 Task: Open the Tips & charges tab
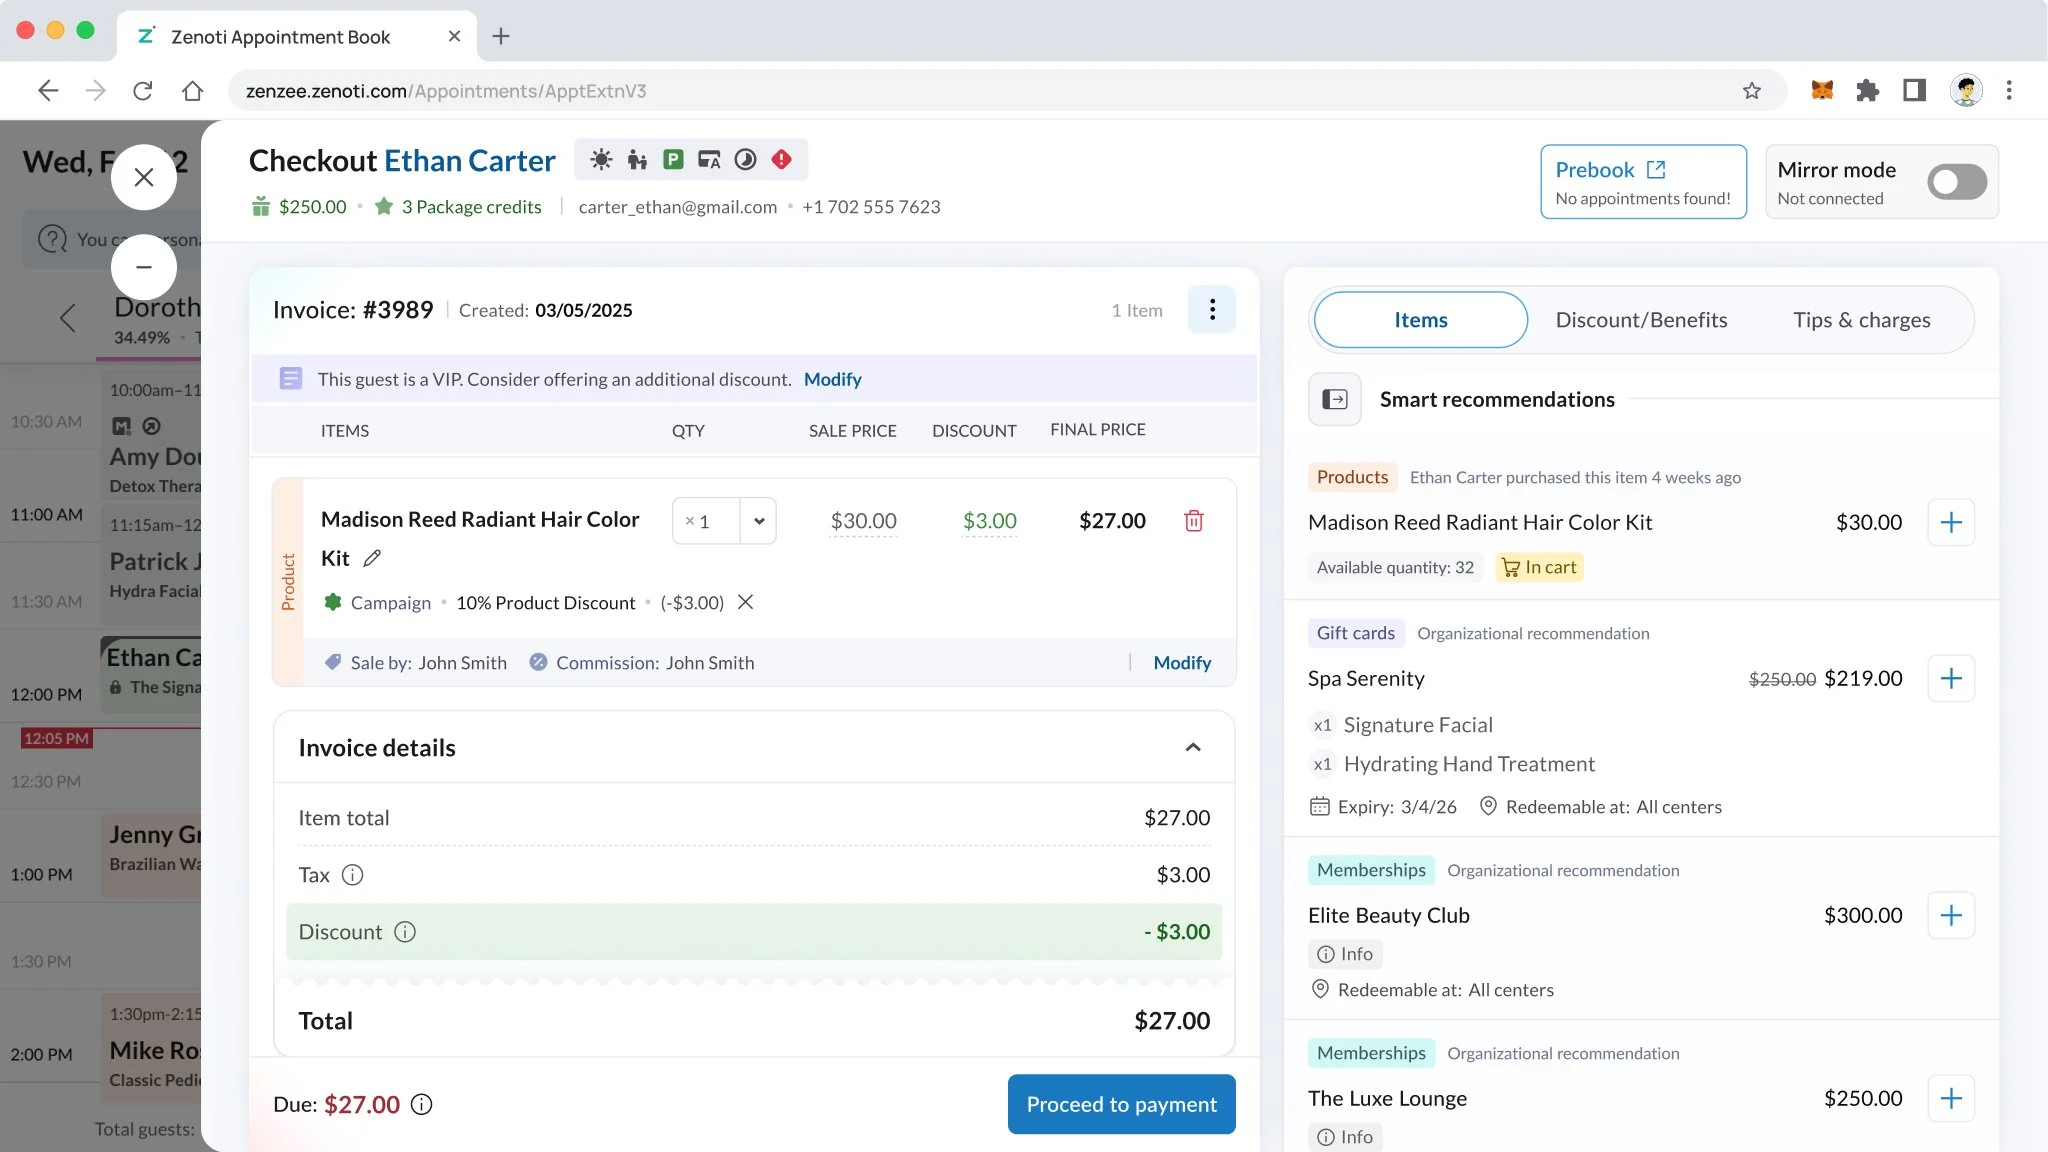(x=1861, y=320)
